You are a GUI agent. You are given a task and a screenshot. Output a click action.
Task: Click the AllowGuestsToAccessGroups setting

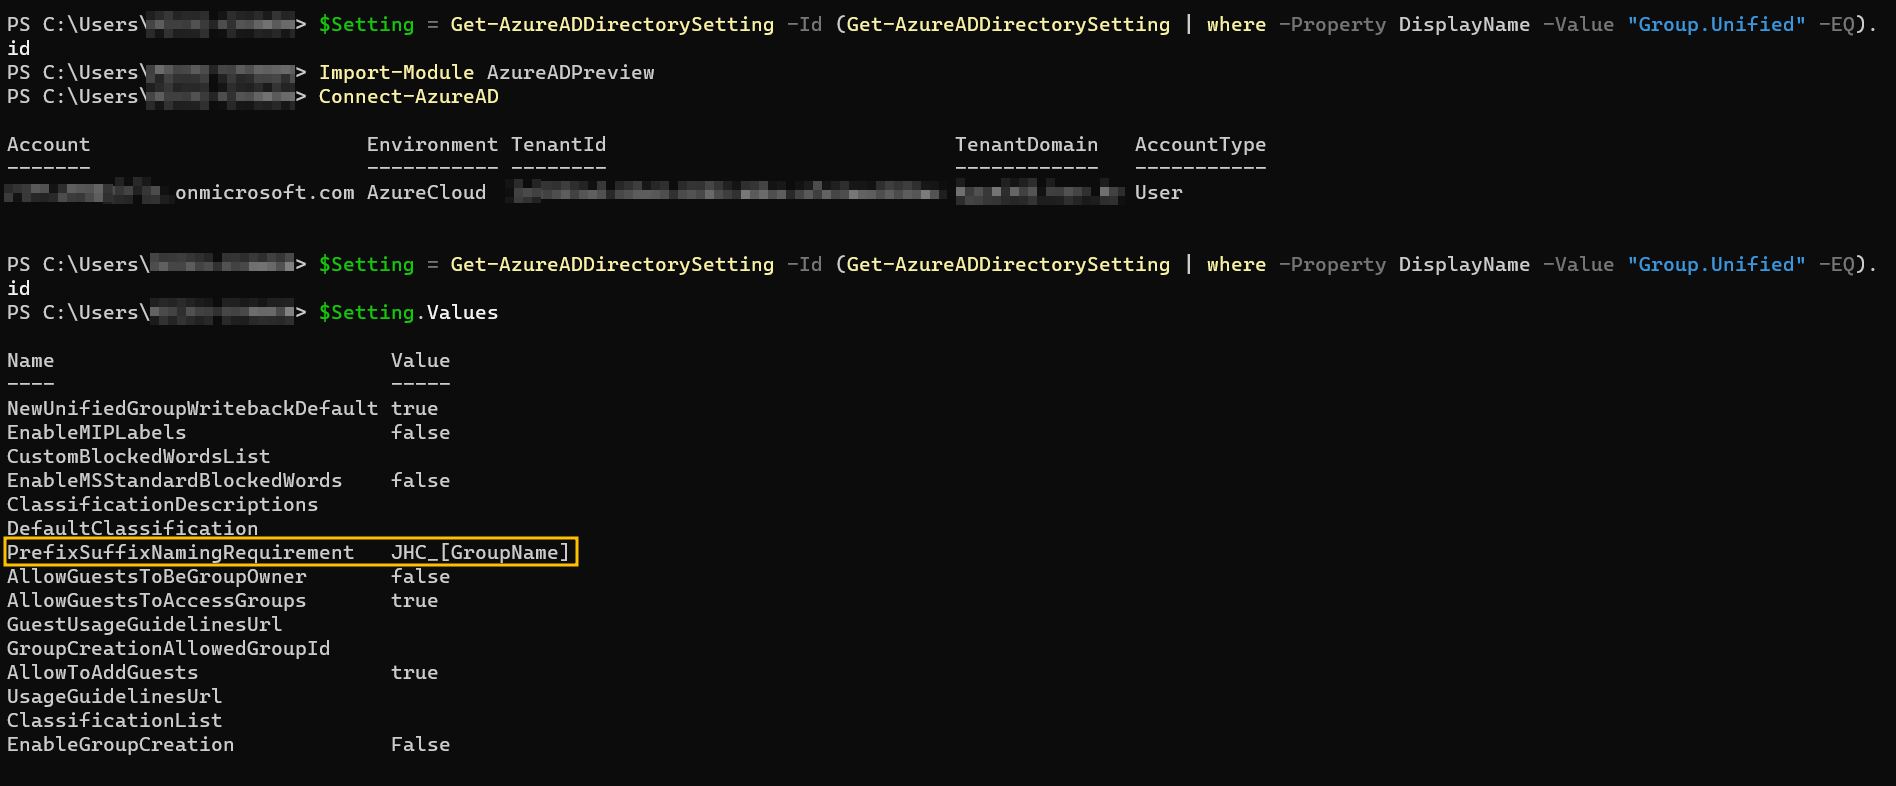(x=156, y=600)
